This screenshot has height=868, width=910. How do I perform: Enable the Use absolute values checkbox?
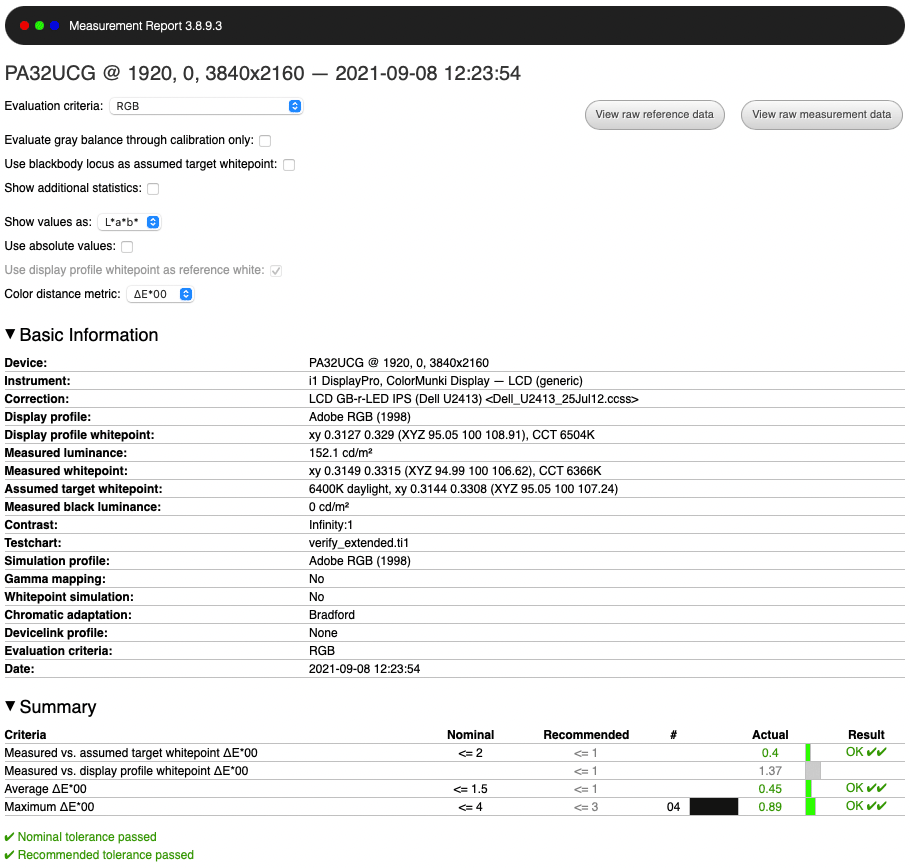coord(127,247)
